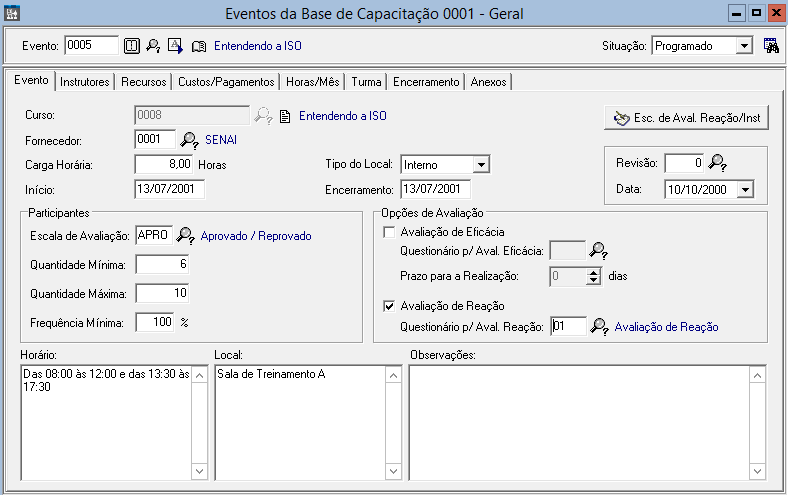Click the magnifier lookup next to Evento code
The height and width of the screenshot is (495, 788).
coord(154,45)
